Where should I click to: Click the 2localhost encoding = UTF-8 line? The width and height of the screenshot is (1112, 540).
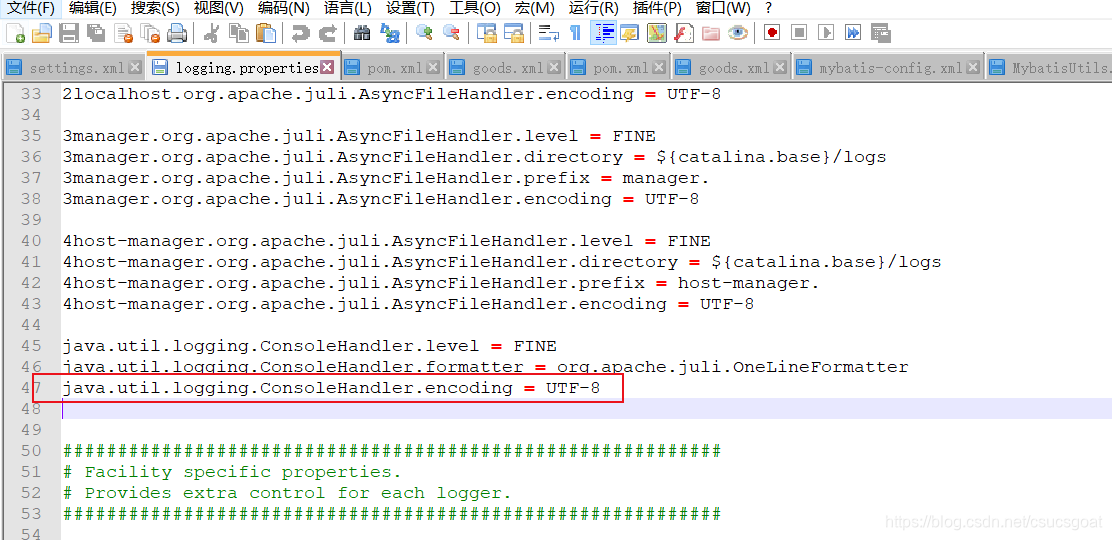pos(391,94)
